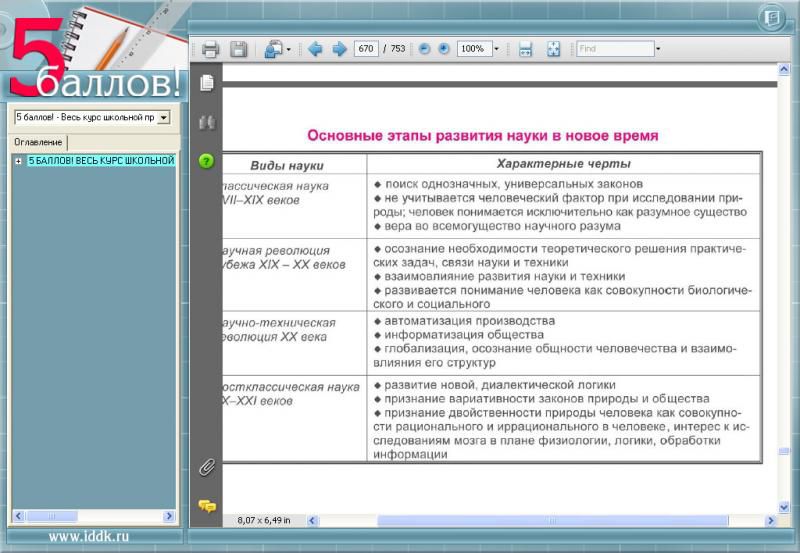800x553 pixels.
Task: Toggle full screen fit page view
Action: [553, 49]
